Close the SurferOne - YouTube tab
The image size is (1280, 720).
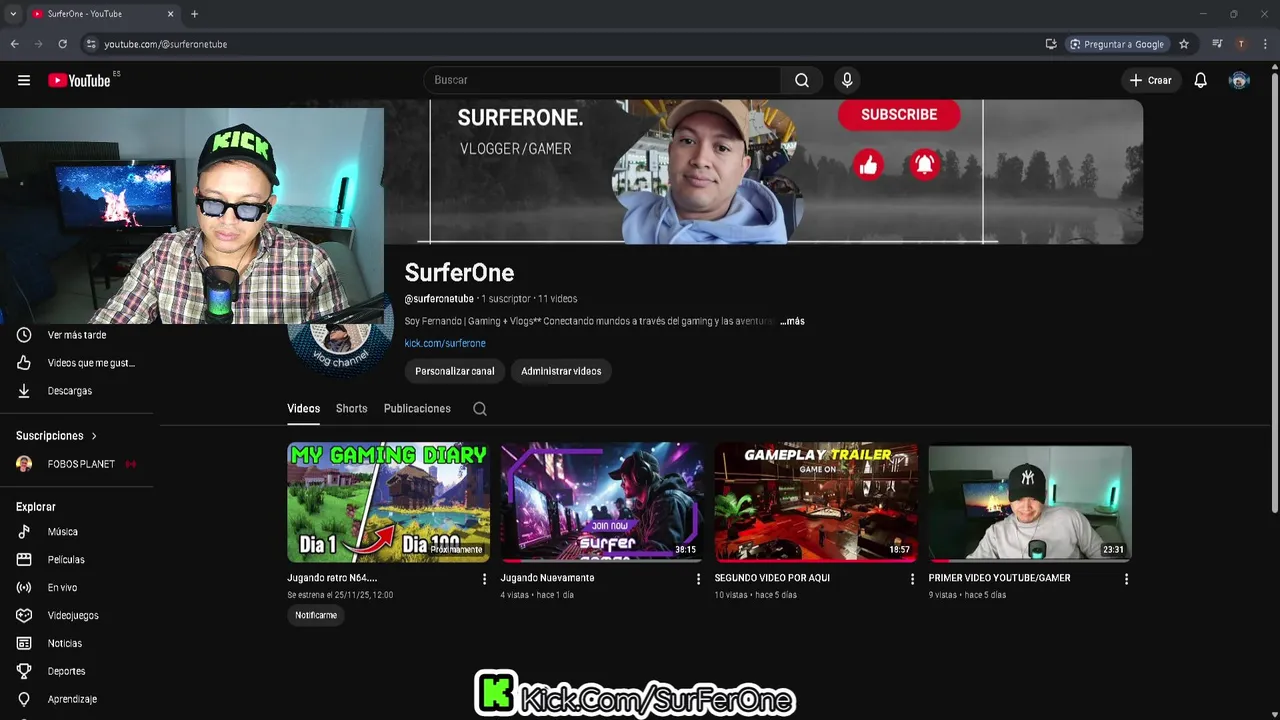170,14
